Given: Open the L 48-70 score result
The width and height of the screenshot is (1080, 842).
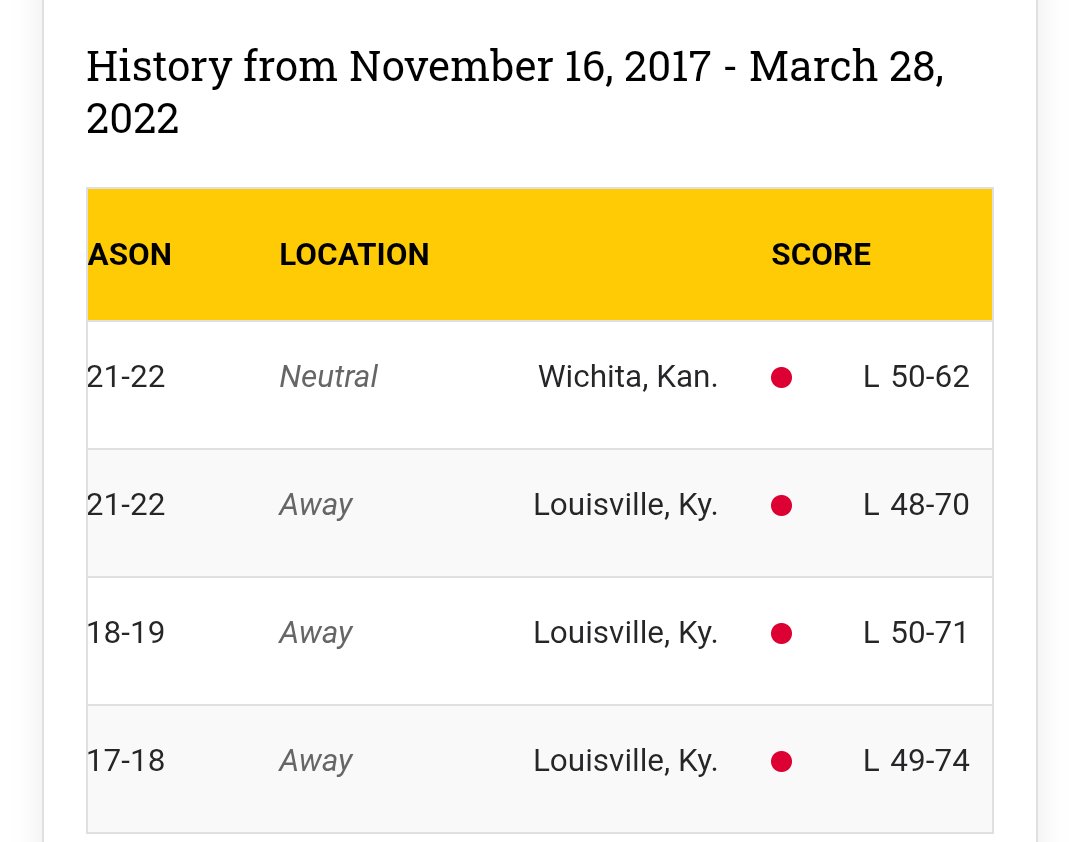Looking at the screenshot, I should (x=916, y=505).
